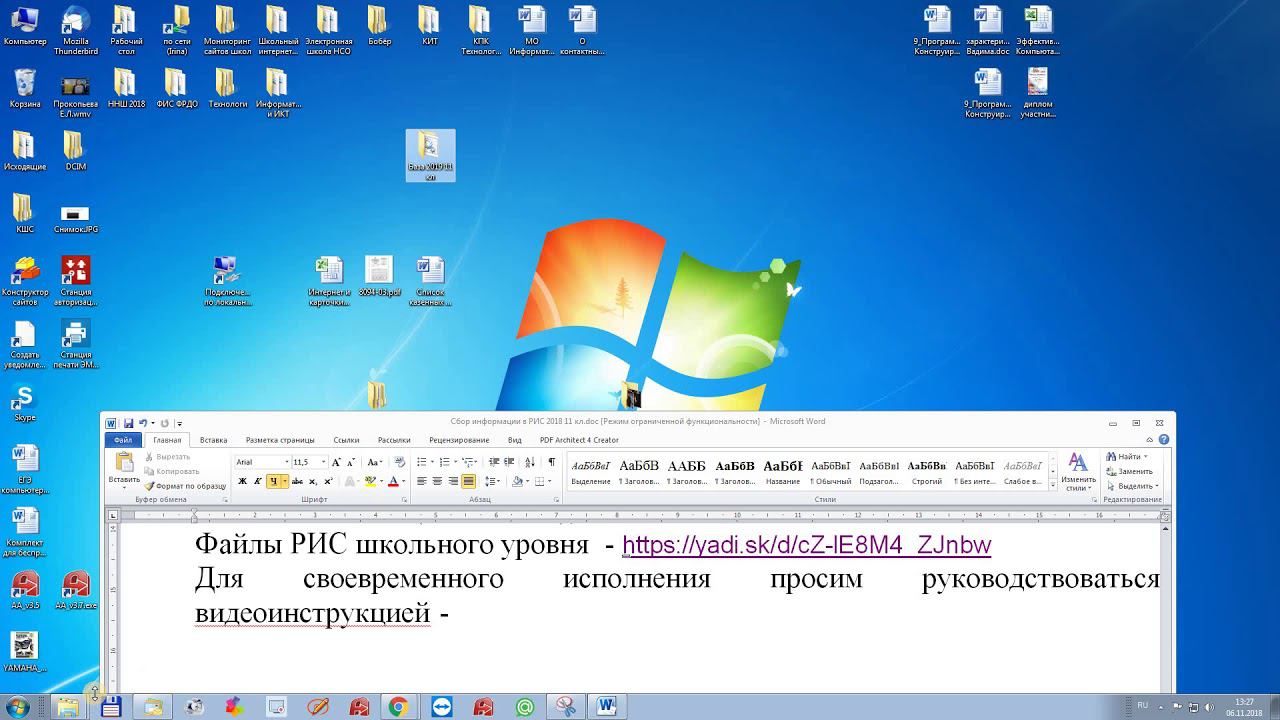
Task: Toggle strikethrough formatting
Action: click(x=298, y=481)
